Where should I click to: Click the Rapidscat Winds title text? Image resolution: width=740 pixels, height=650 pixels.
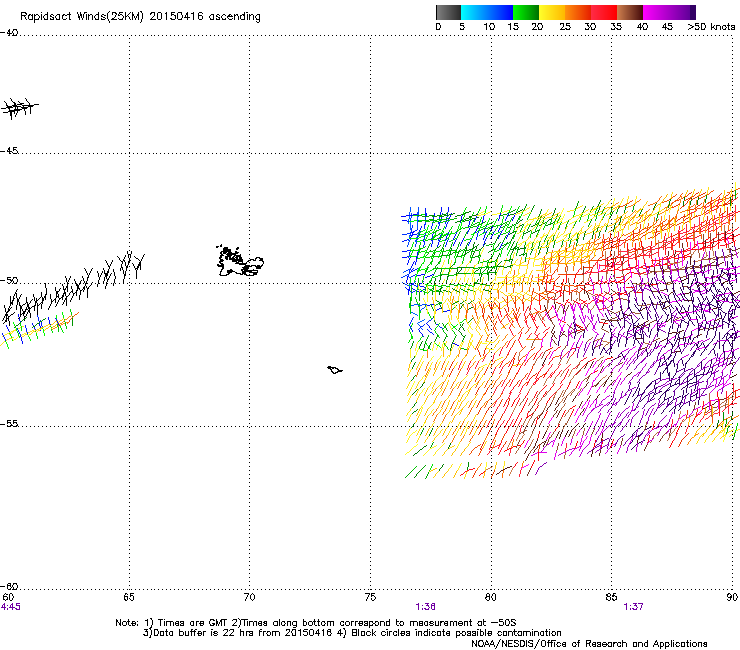click(x=140, y=17)
